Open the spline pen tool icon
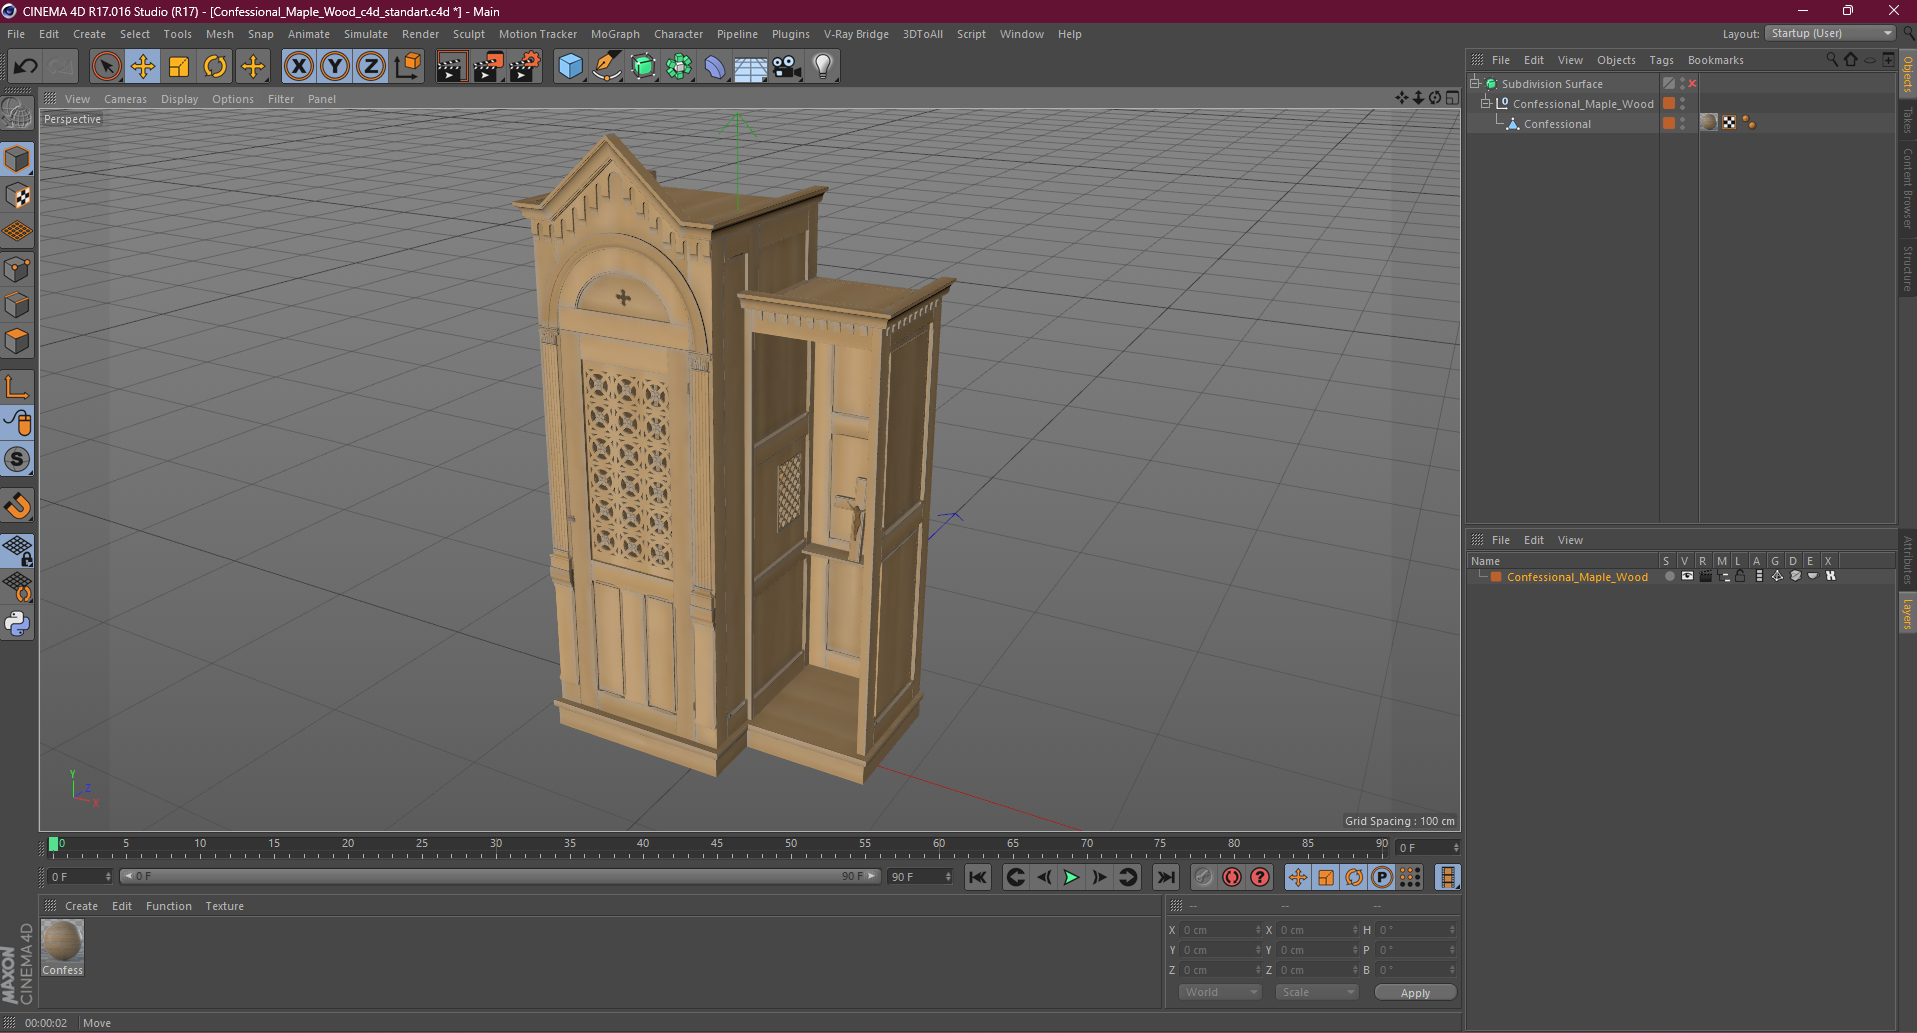The image size is (1917, 1033). point(607,66)
